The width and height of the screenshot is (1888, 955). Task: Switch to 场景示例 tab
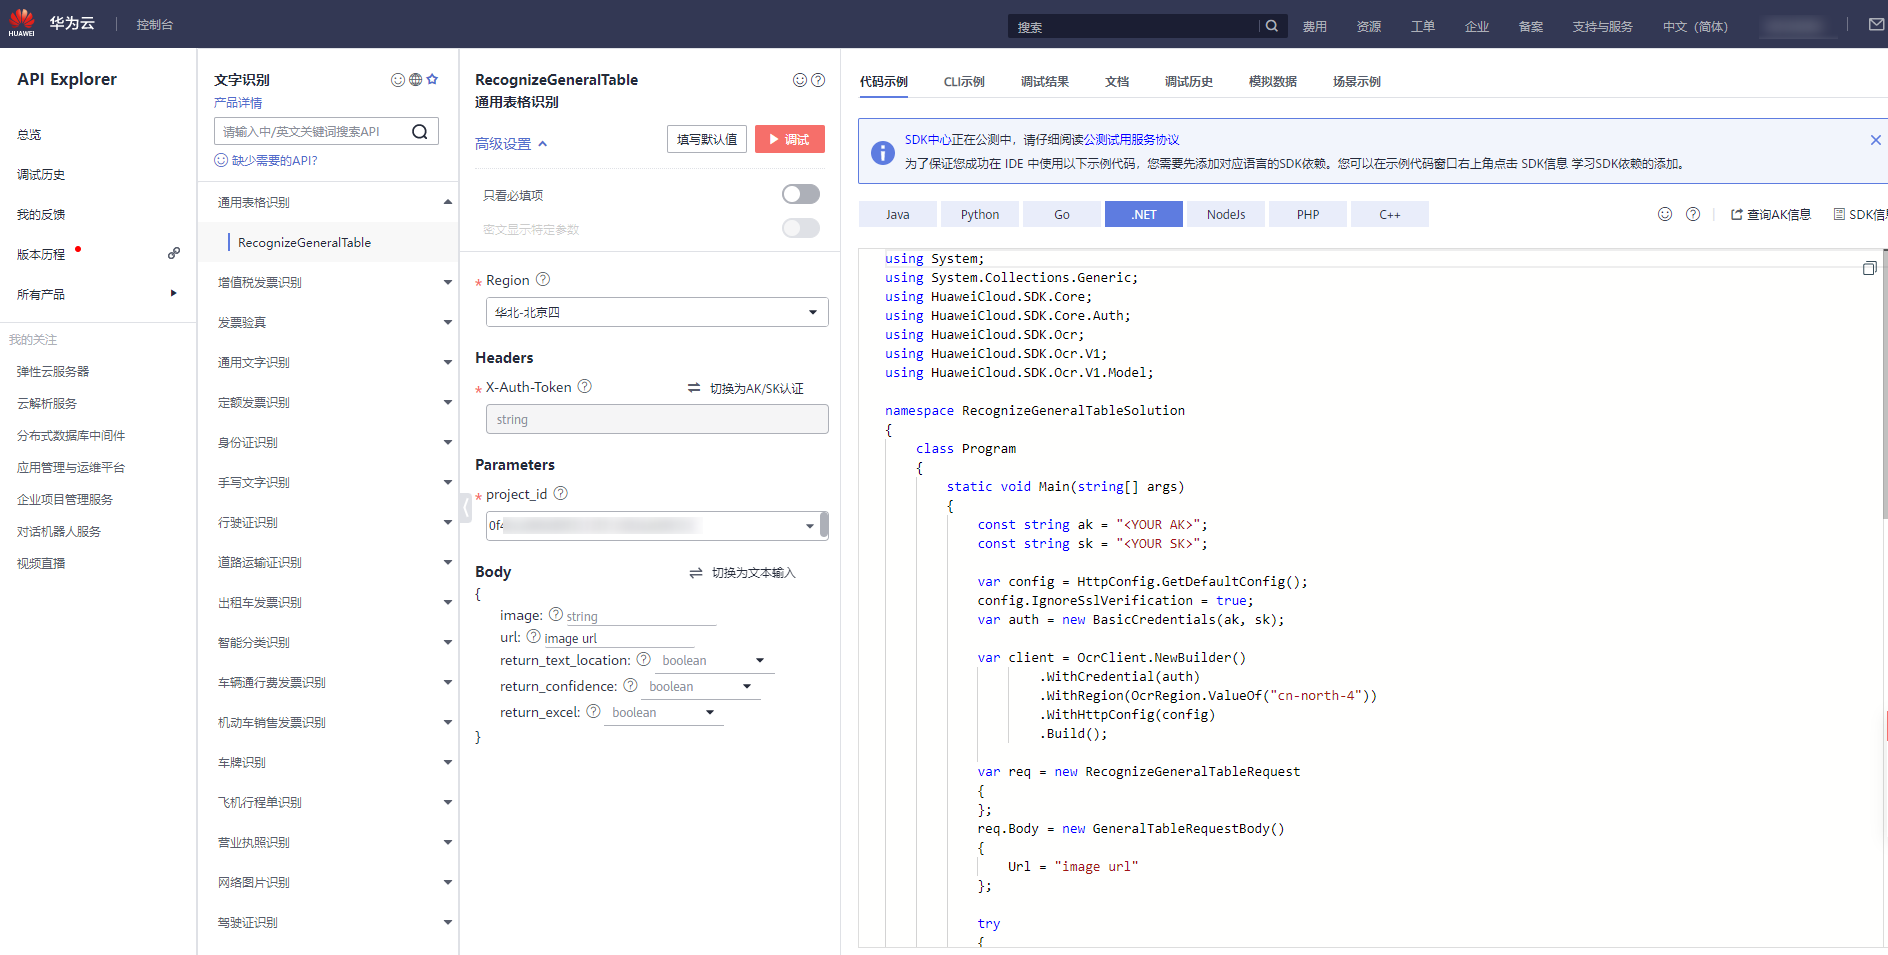(1357, 82)
